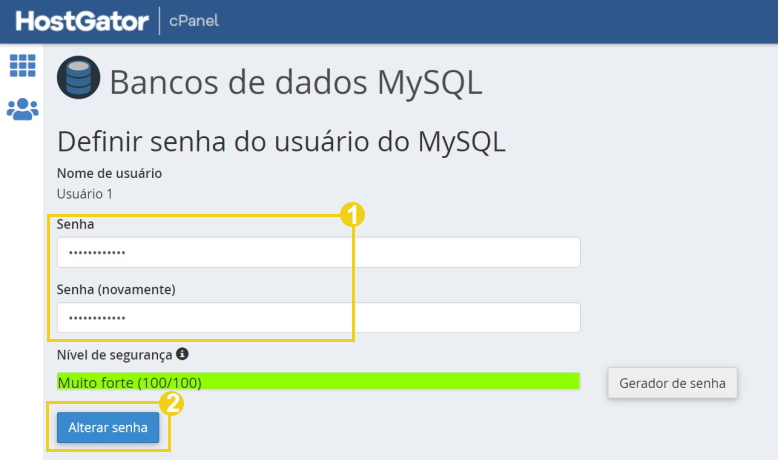Viewport: 778px width, 460px height.
Task: Click the Senha (novamente) field label
Action: pyautogui.click(x=116, y=289)
